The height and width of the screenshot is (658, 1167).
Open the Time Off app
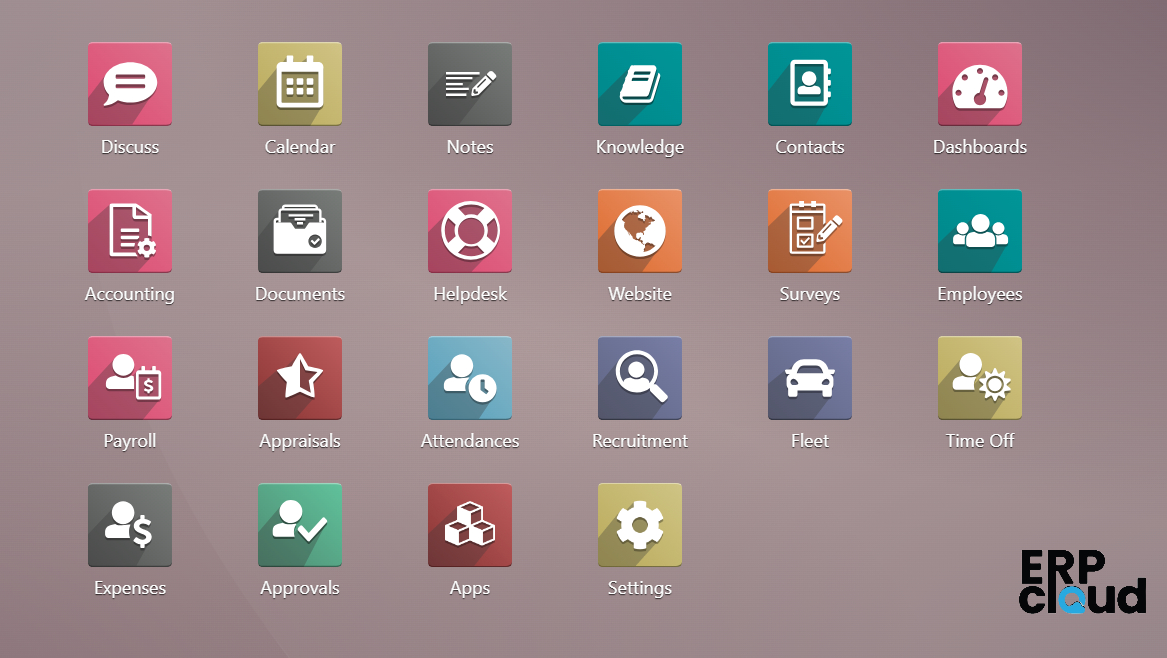pyautogui.click(x=979, y=378)
